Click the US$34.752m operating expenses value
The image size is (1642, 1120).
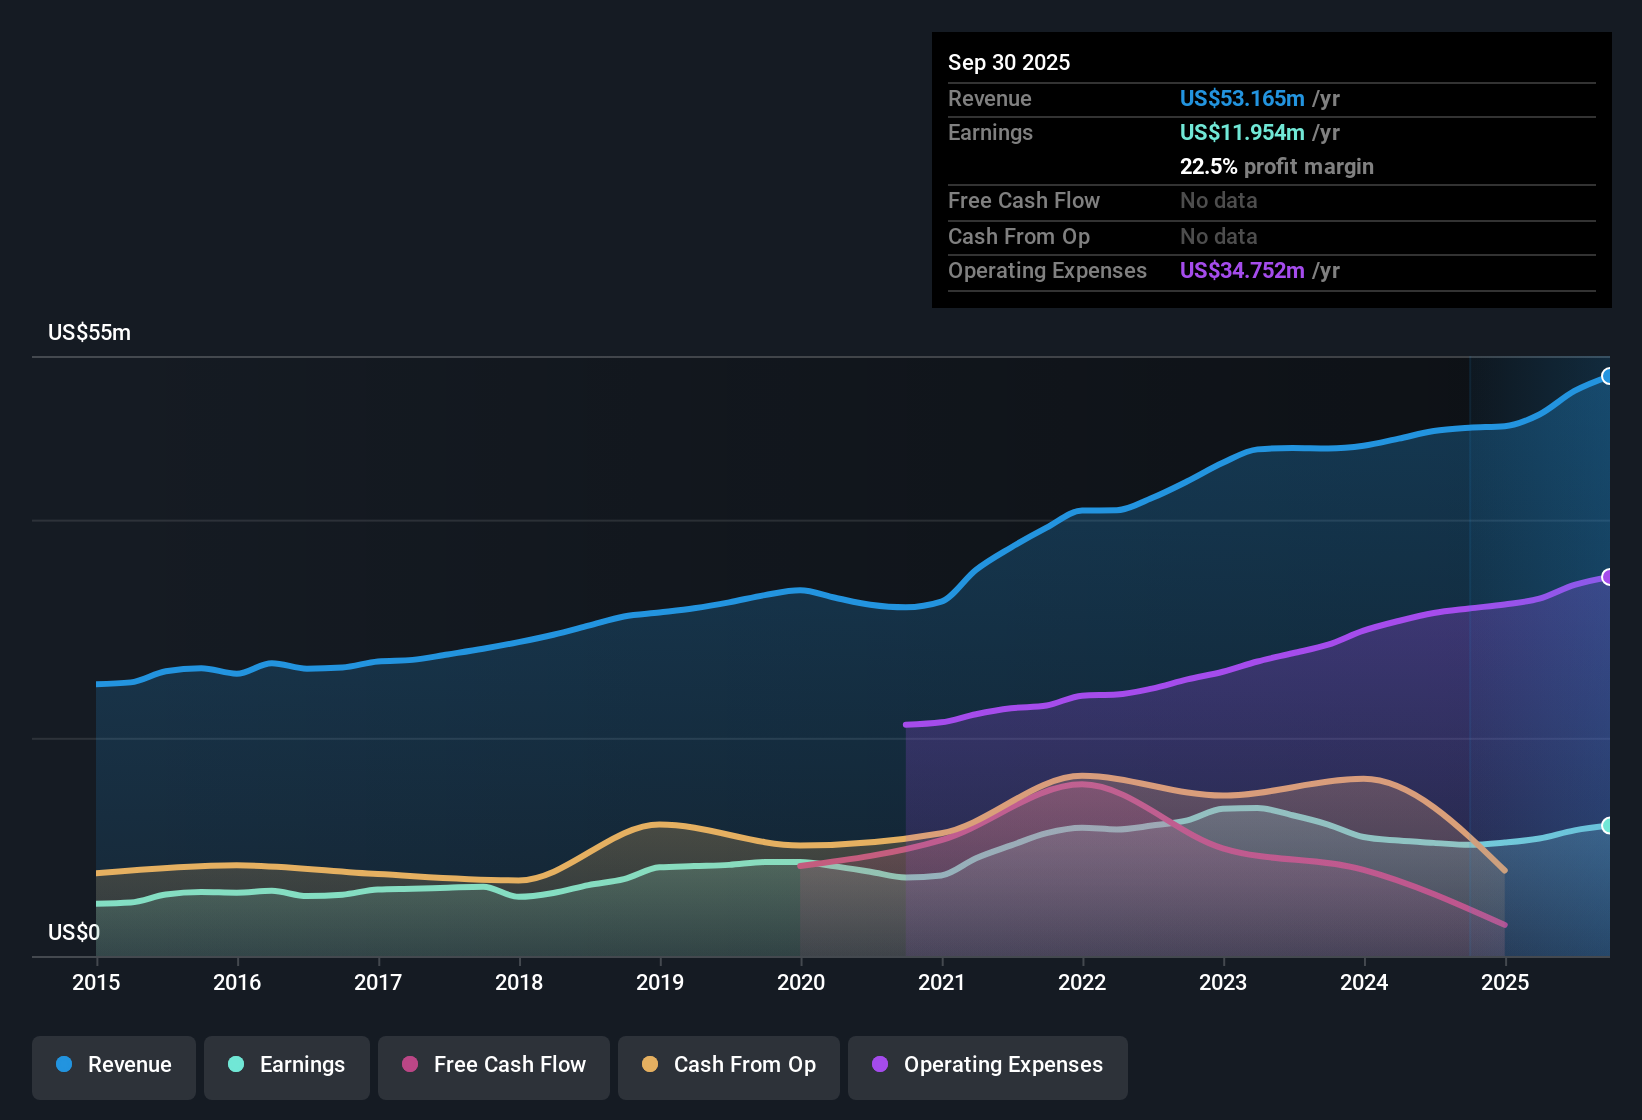[1242, 270]
